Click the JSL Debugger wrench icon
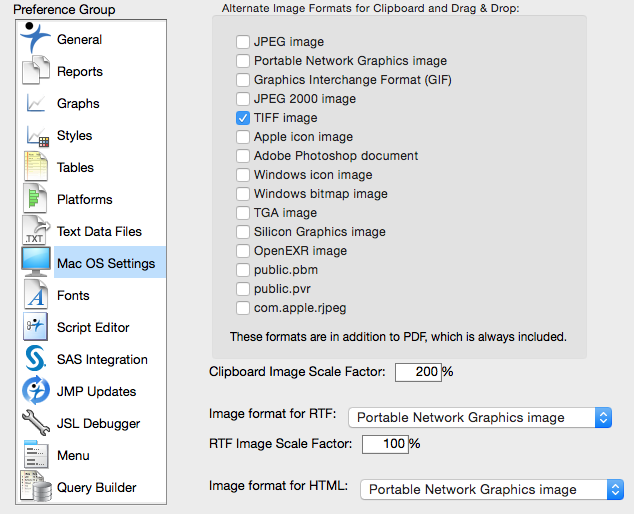 click(x=36, y=423)
